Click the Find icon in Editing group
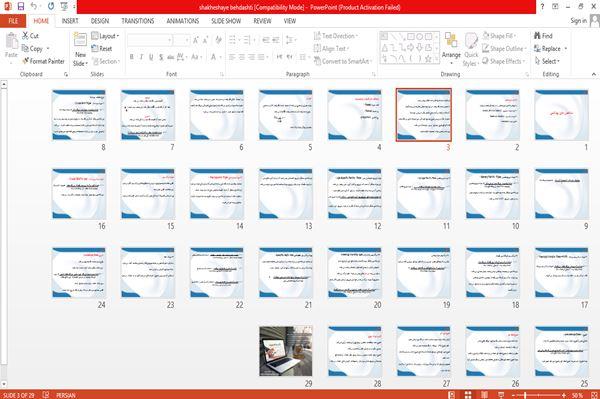Viewport: 600px width, 399px height. coord(543,36)
